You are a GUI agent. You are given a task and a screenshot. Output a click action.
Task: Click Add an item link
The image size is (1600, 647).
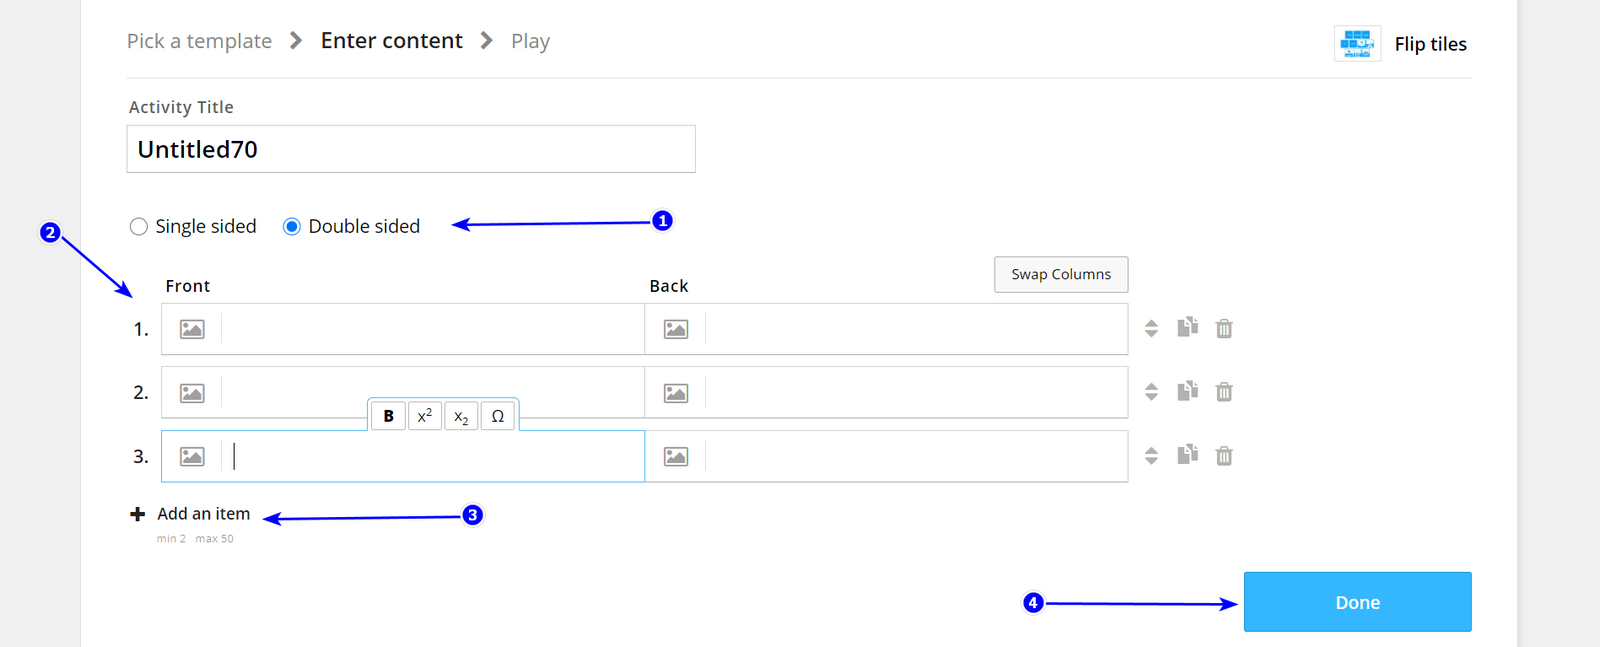click(x=203, y=513)
